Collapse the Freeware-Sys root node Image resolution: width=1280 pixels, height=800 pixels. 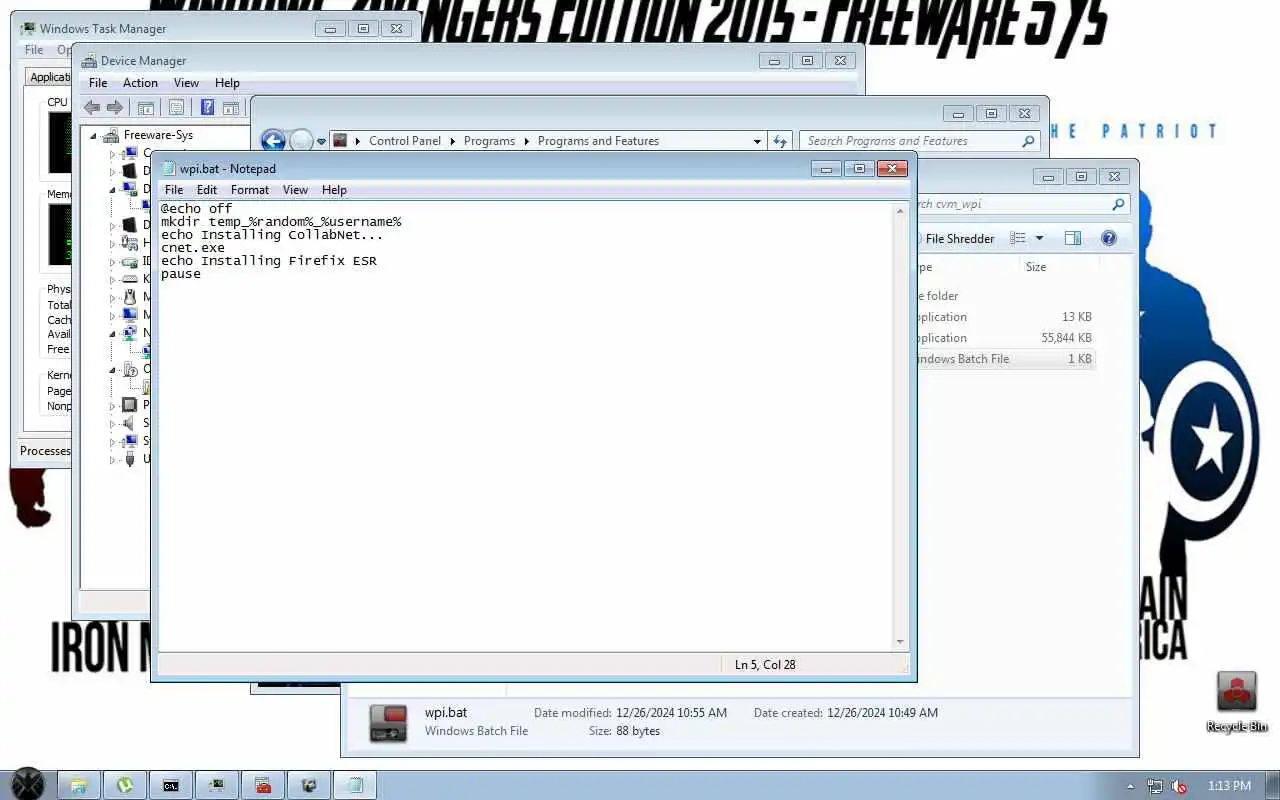click(93, 136)
